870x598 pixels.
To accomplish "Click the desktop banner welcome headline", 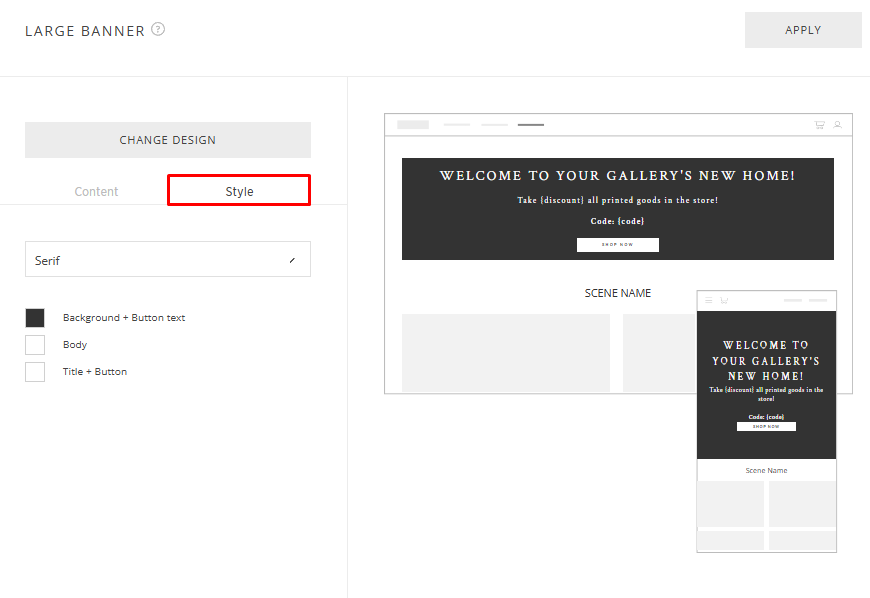I will pyautogui.click(x=617, y=176).
